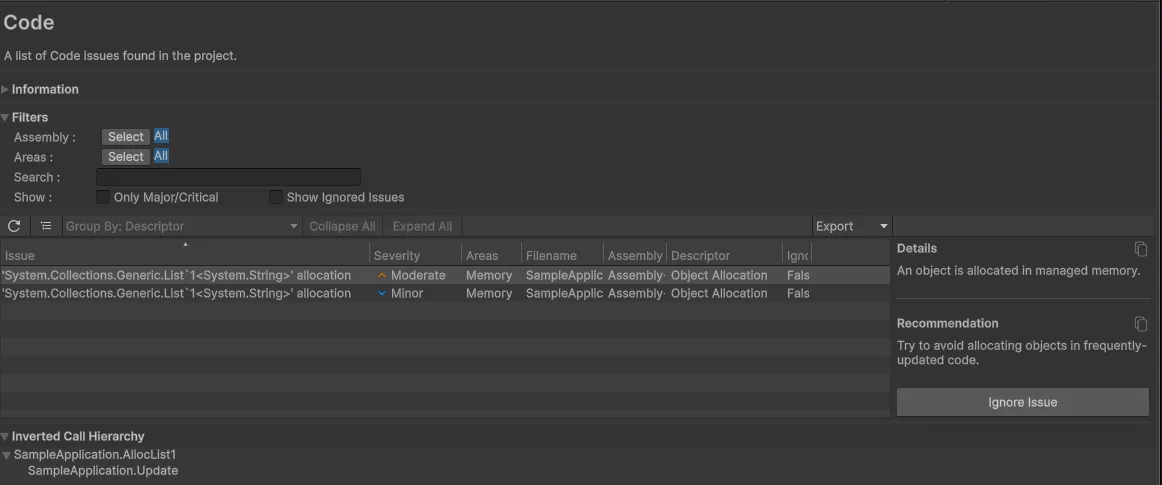Click the Ignore Issue button
Screen dimensions: 1162x485
point(1022,402)
